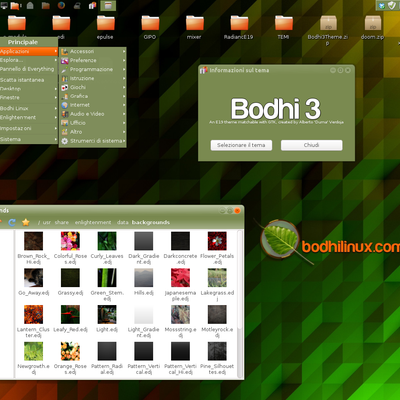Open the Programmazione submenu
Screen dimensions: 400x400
tap(93, 69)
